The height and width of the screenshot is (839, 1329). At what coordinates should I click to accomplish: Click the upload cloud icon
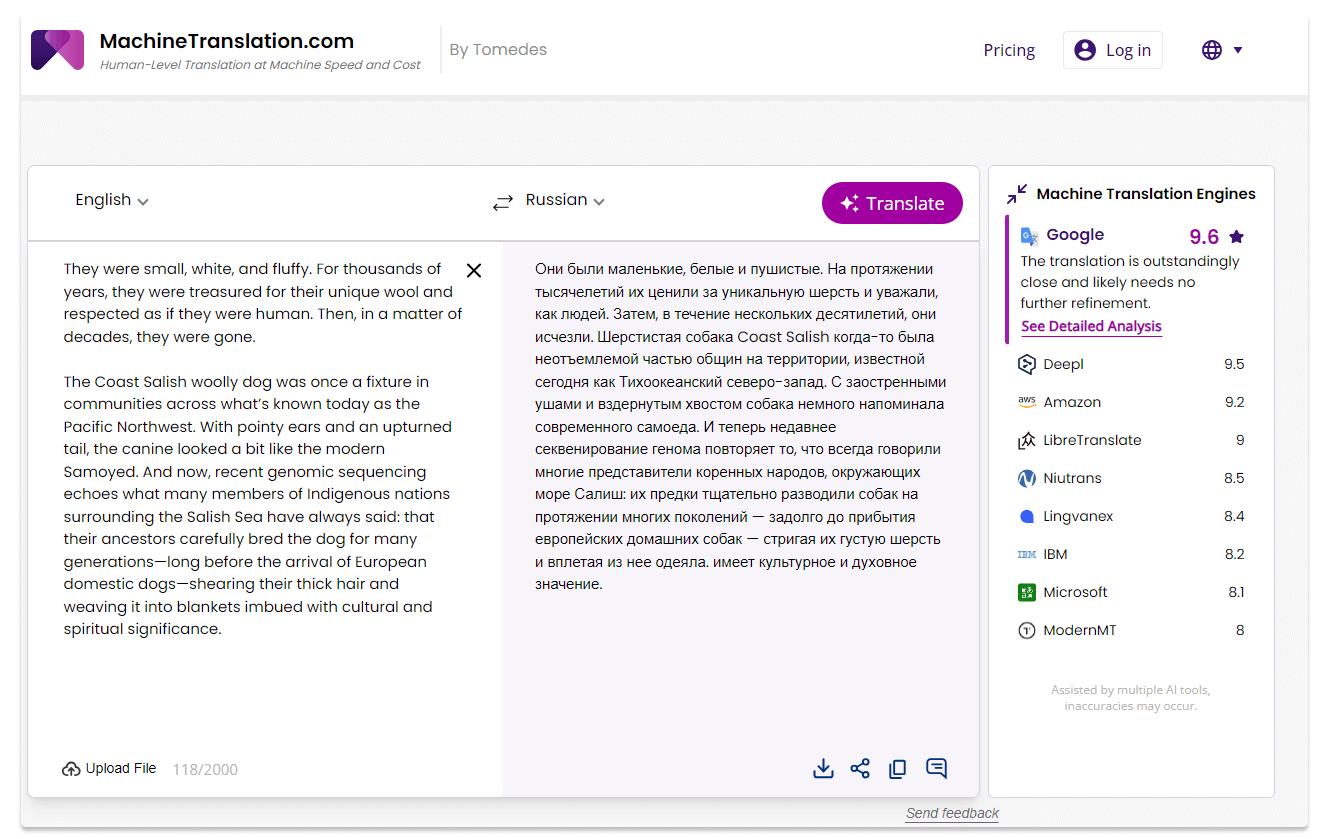71,769
